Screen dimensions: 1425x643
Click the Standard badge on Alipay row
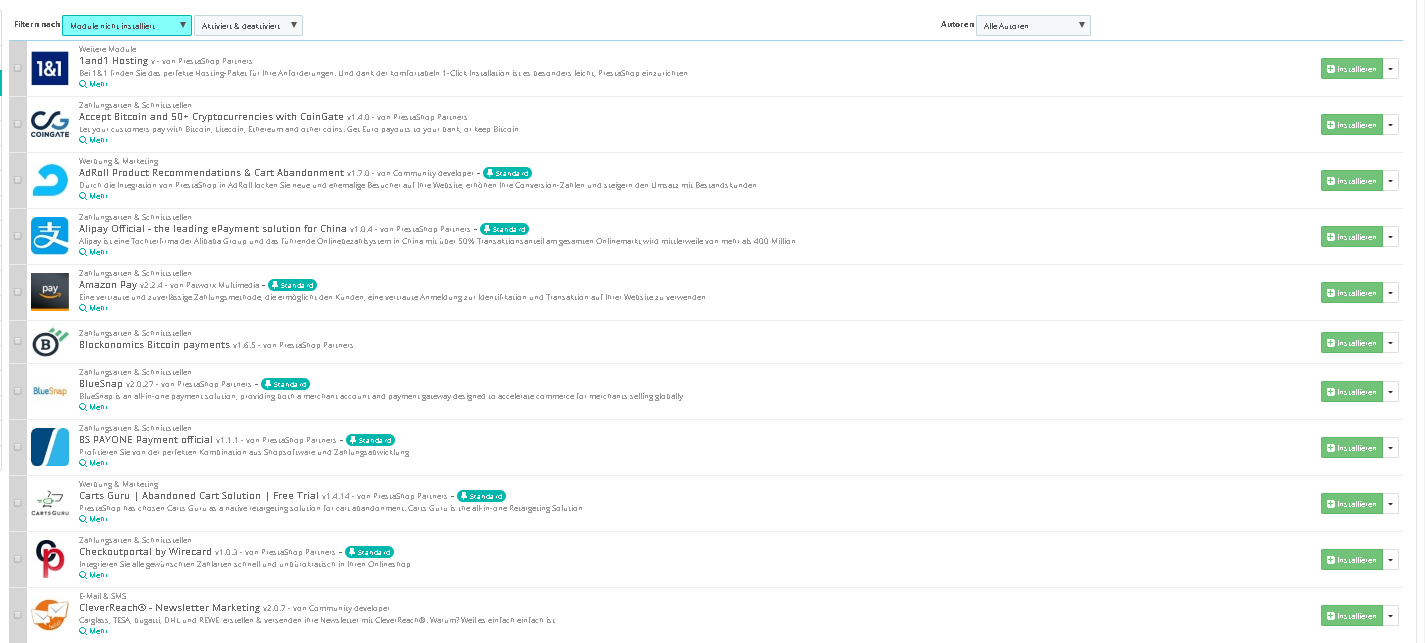504,229
